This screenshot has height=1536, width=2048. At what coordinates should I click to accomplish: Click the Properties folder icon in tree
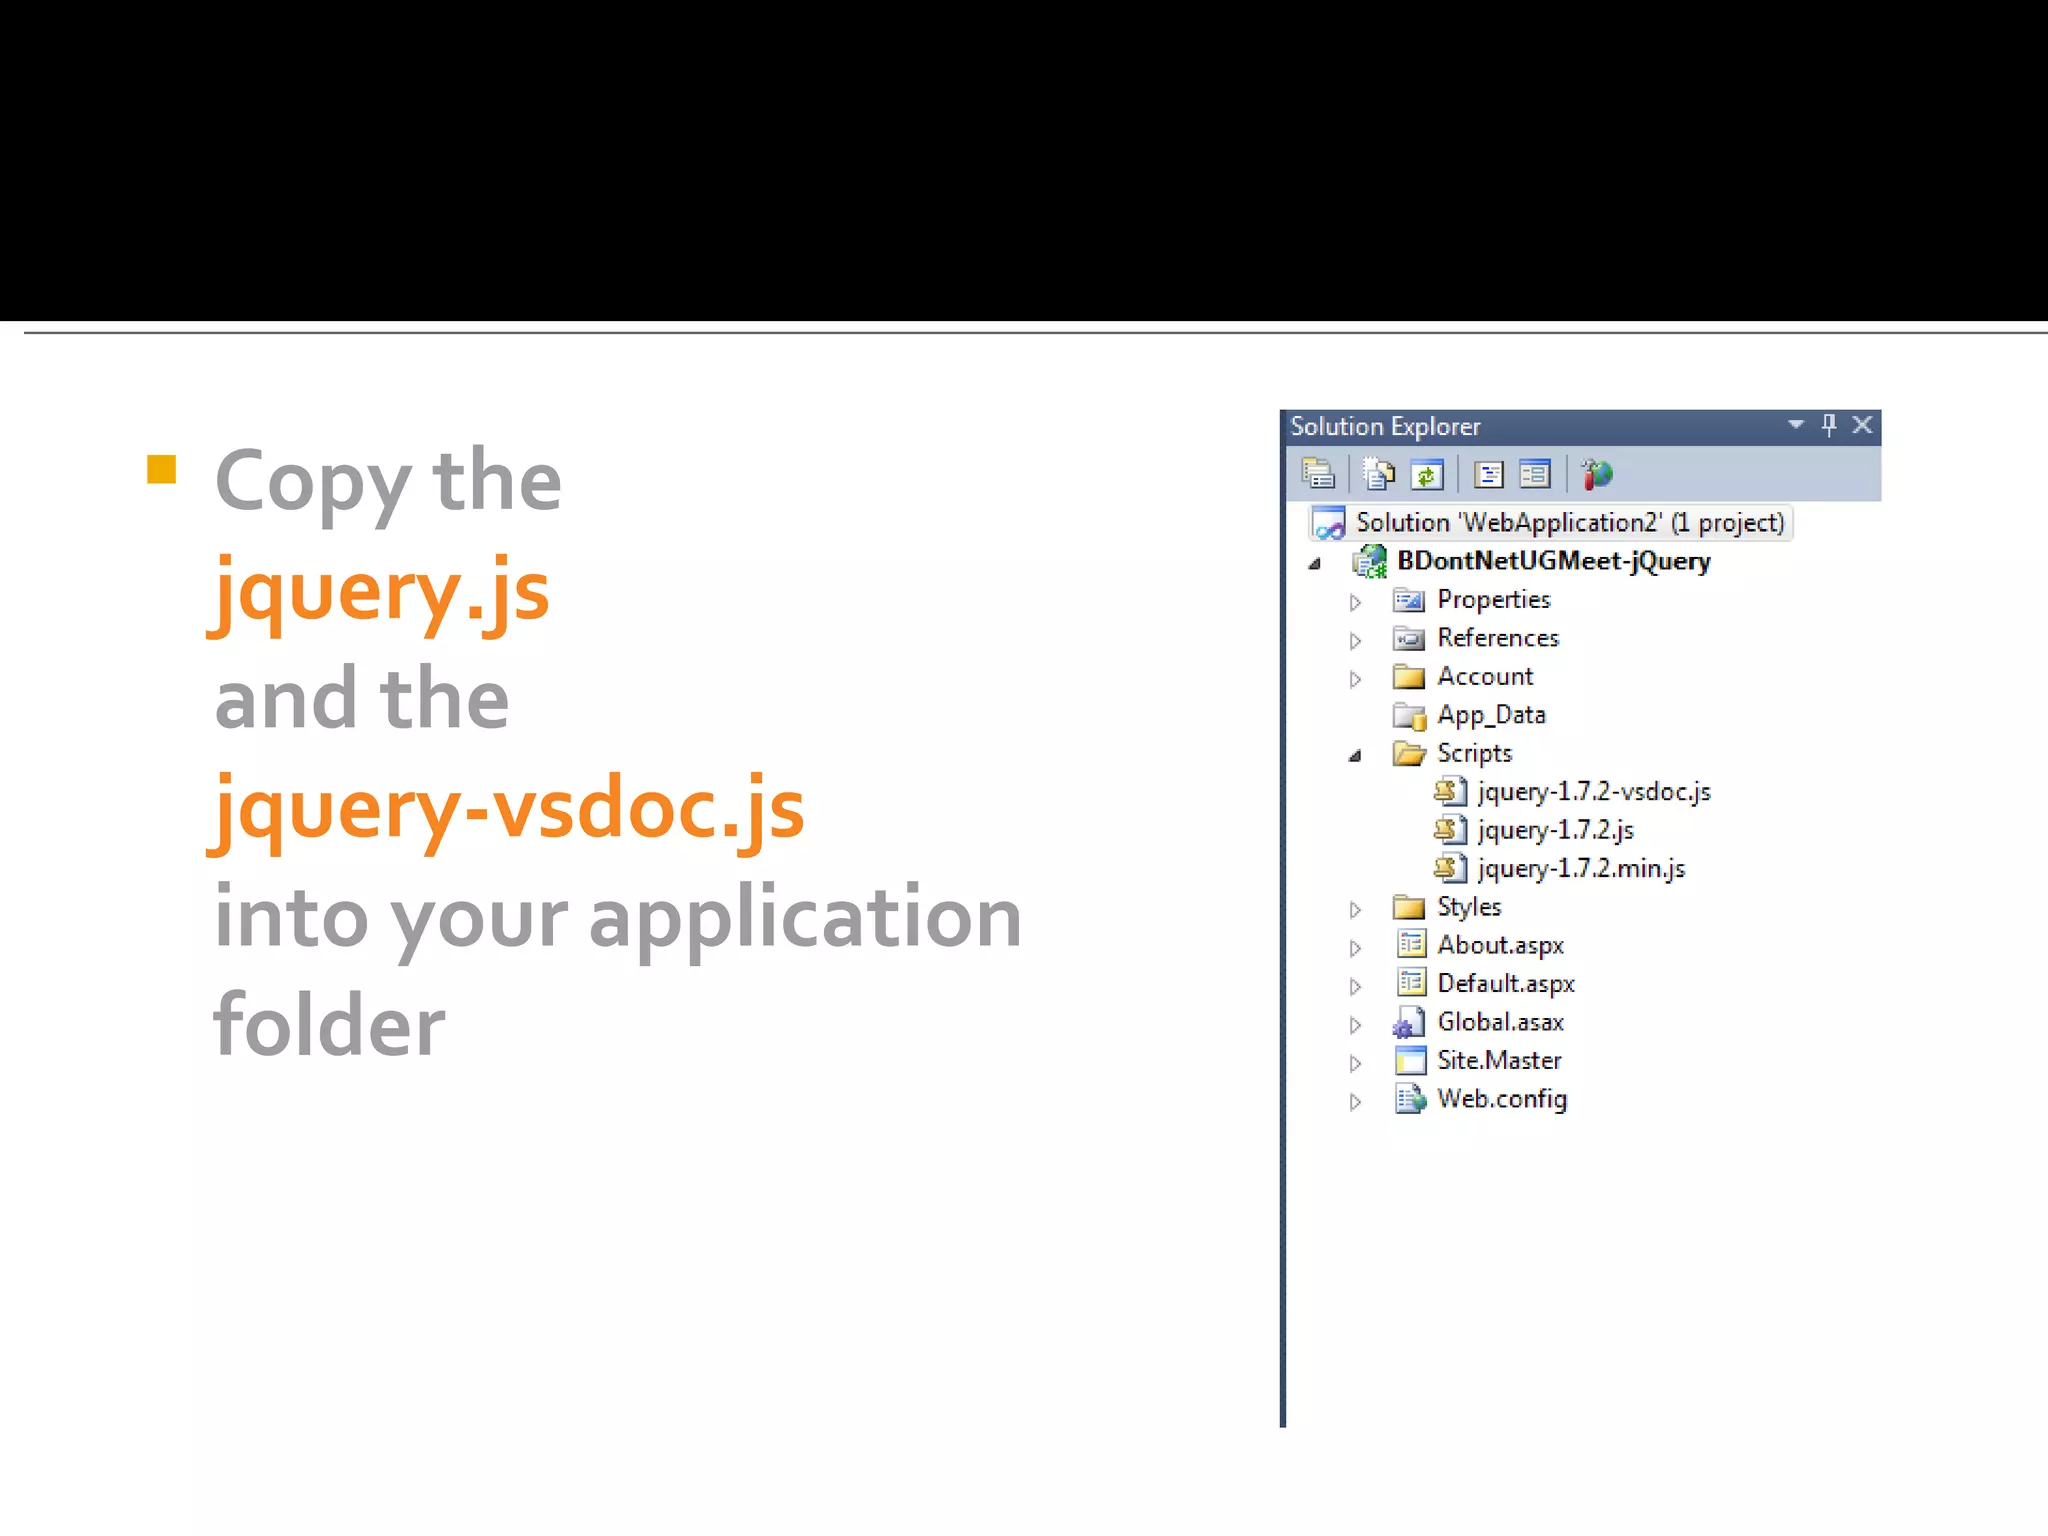click(1409, 600)
